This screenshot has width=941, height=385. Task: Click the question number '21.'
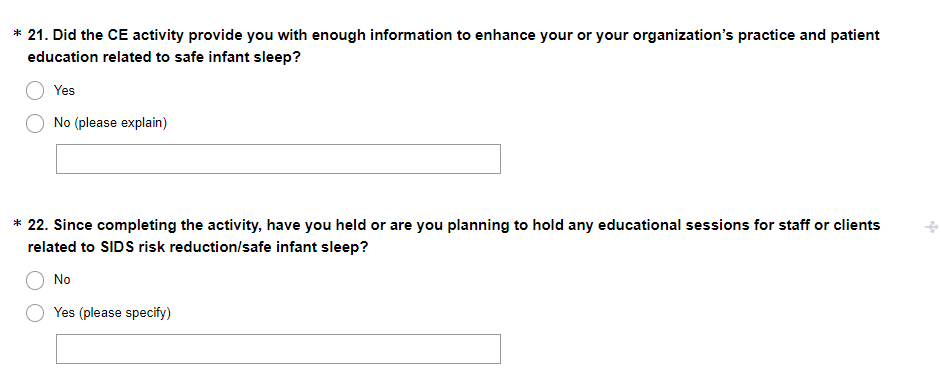(x=38, y=35)
